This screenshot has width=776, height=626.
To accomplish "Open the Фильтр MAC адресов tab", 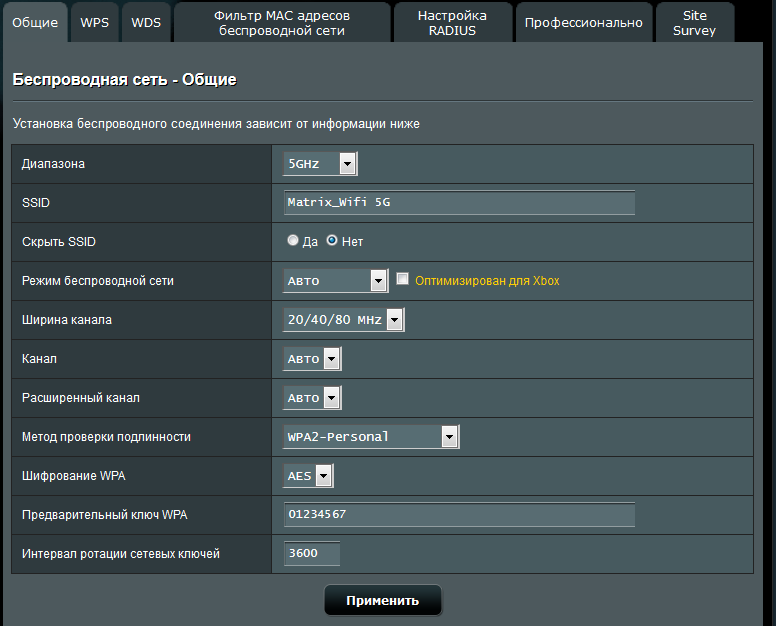I will (x=281, y=22).
